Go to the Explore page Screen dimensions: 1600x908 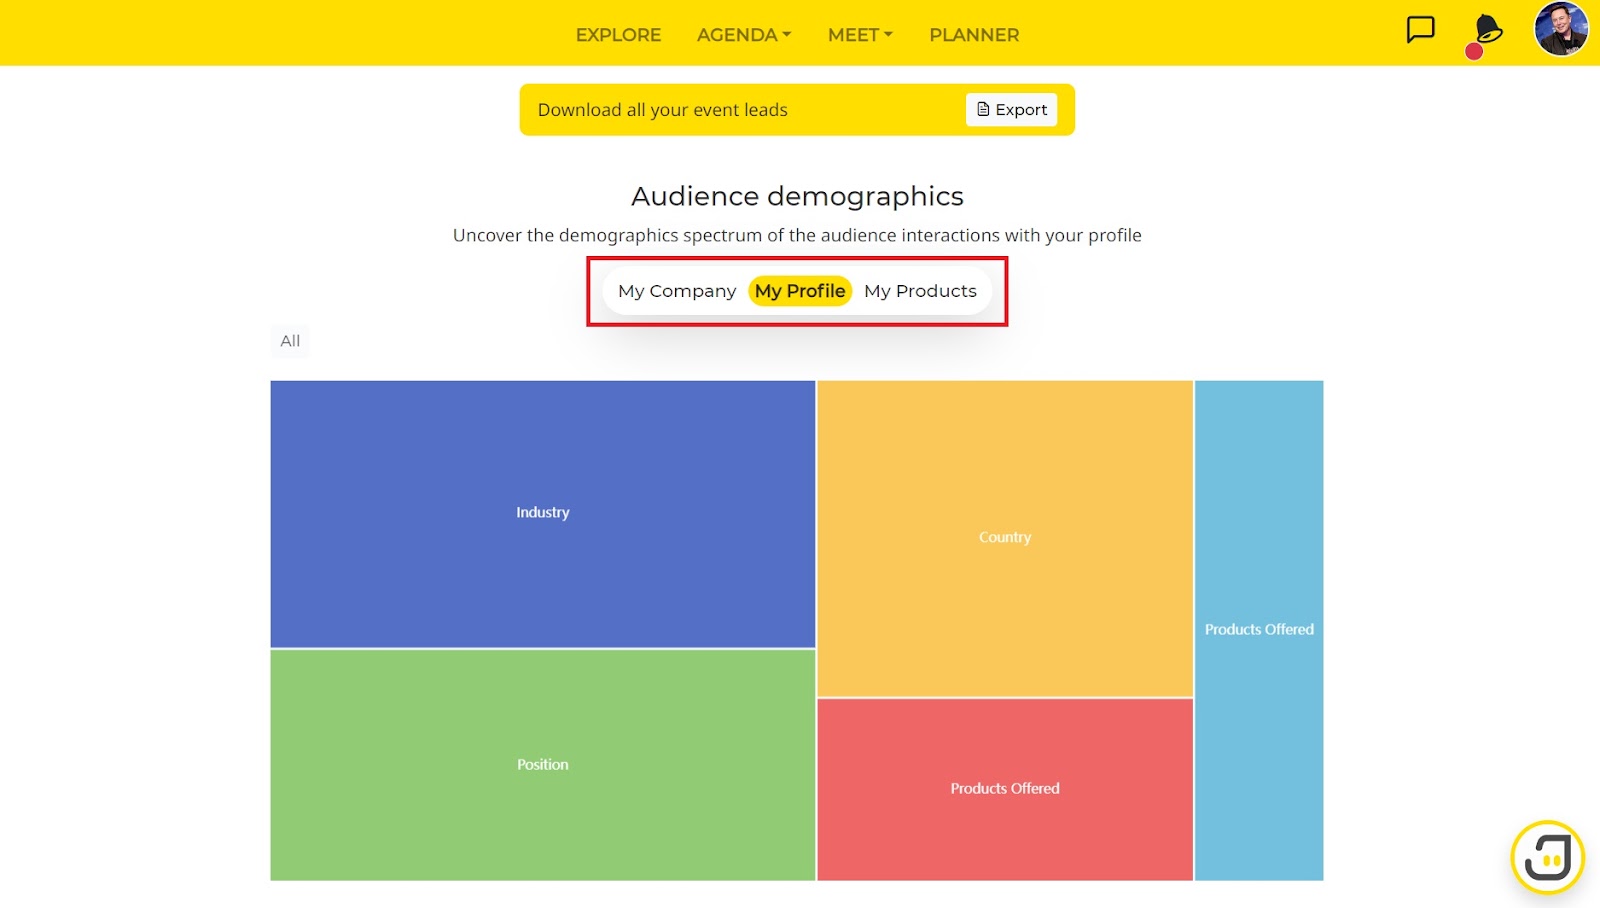coord(618,35)
